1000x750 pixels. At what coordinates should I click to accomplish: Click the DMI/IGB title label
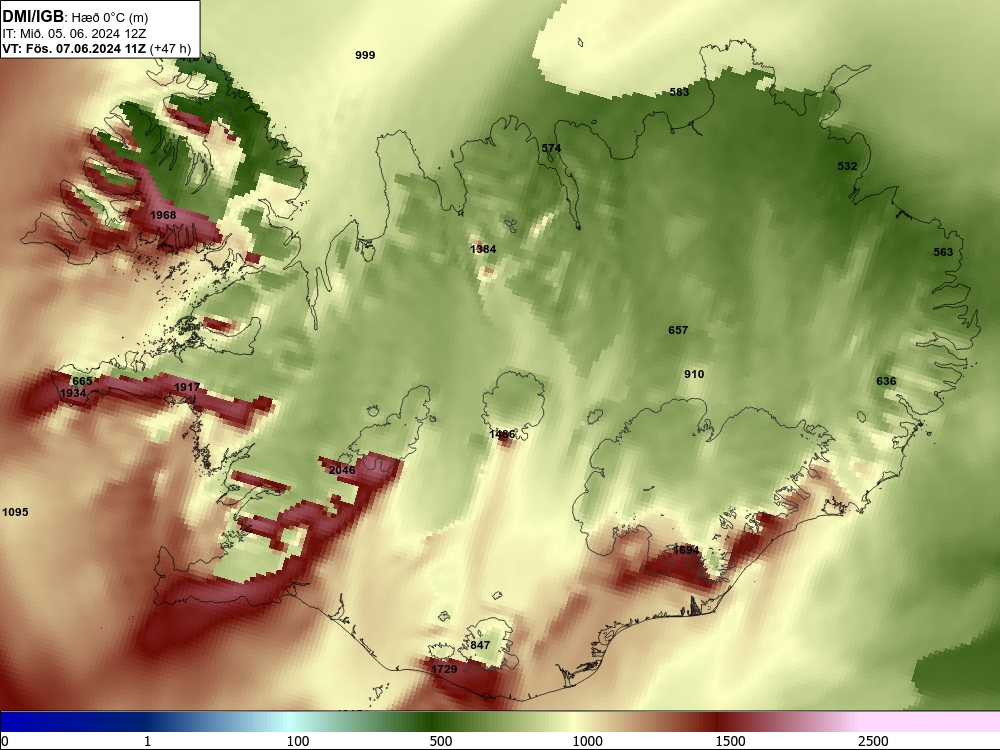(x=33, y=16)
